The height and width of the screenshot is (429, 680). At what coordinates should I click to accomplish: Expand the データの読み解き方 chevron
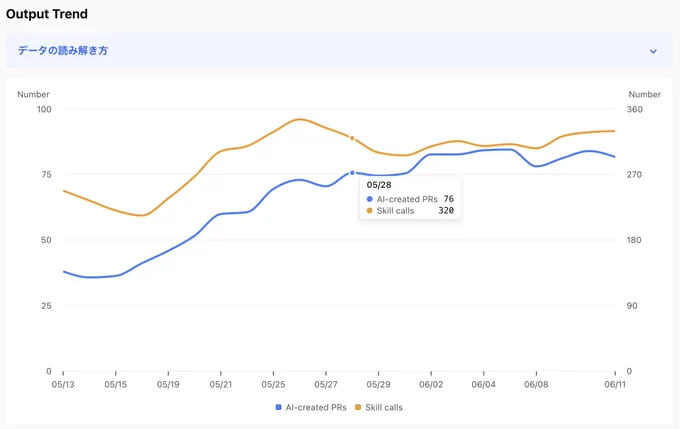(653, 51)
